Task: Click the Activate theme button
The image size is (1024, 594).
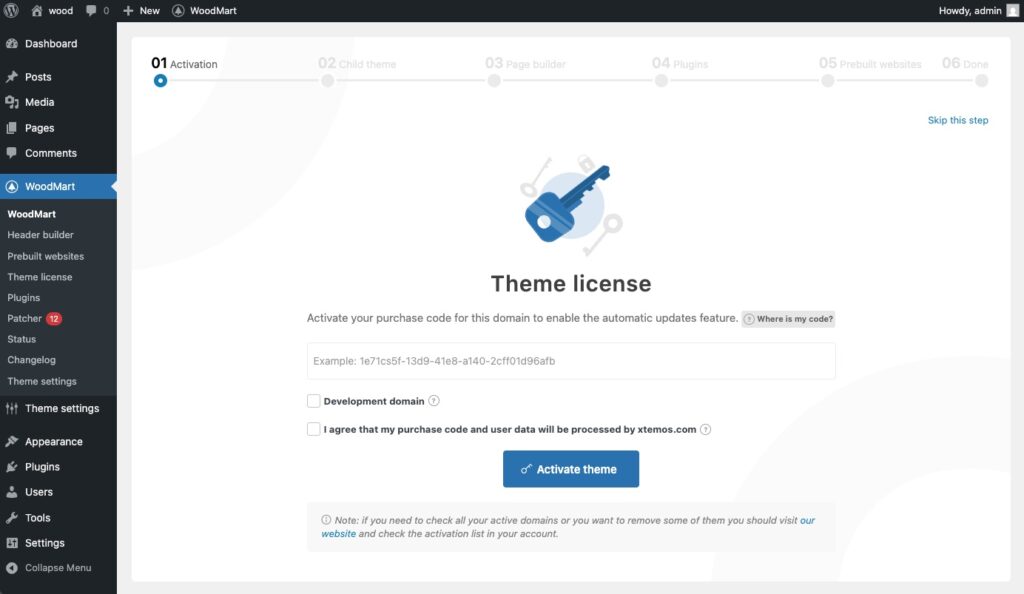Action: click(x=571, y=469)
